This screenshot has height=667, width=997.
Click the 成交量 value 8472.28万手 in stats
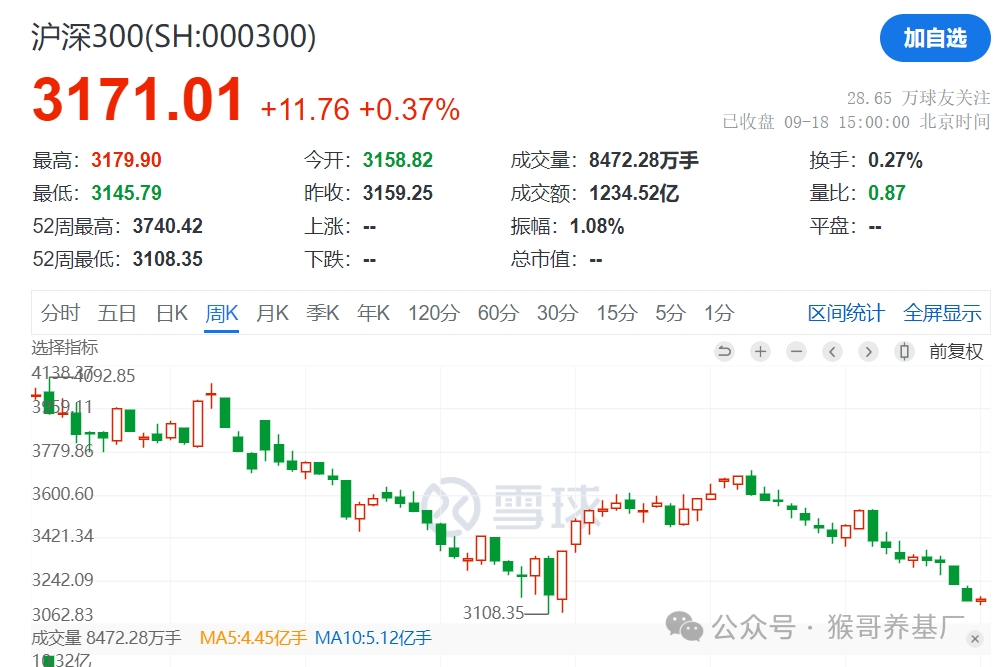point(643,160)
